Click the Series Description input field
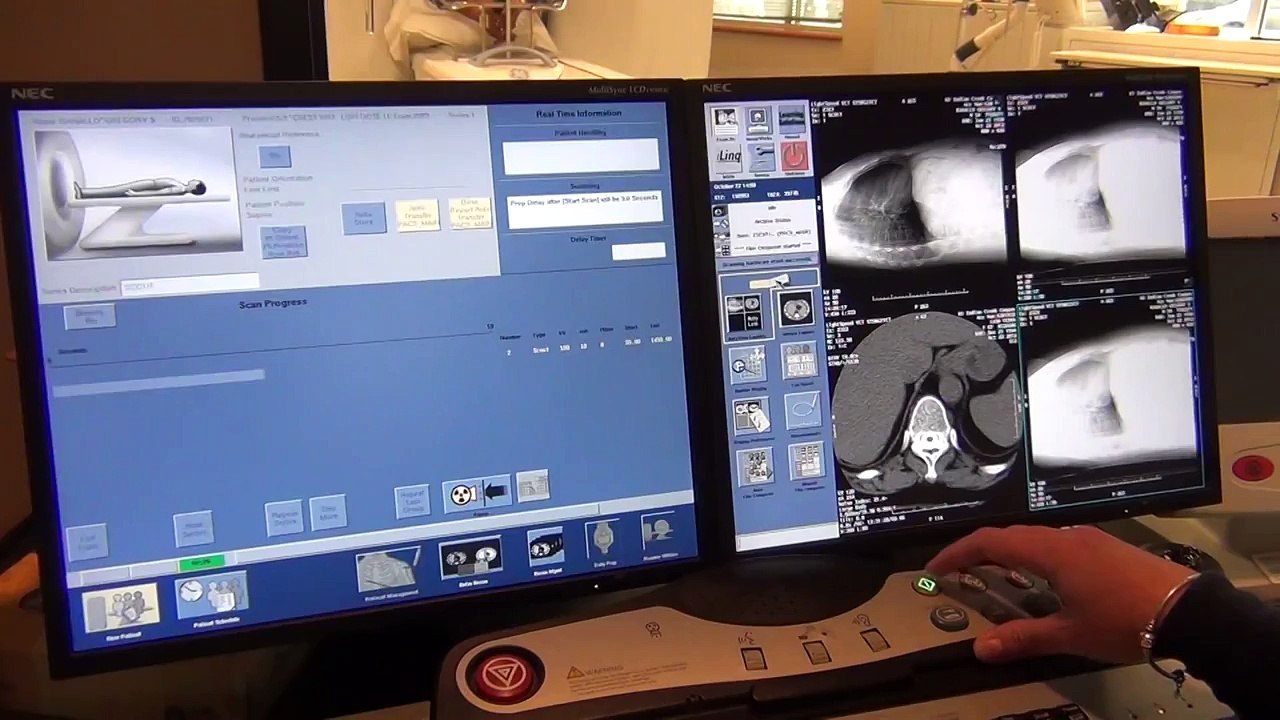Viewport: 1280px width, 720px height. pyautogui.click(x=189, y=285)
